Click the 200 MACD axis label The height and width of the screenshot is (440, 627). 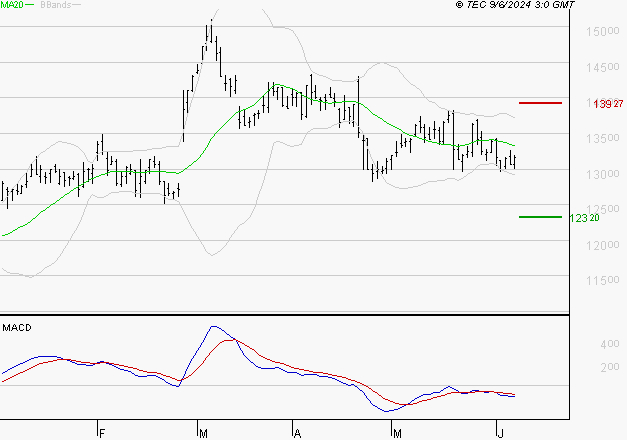[x=609, y=367]
